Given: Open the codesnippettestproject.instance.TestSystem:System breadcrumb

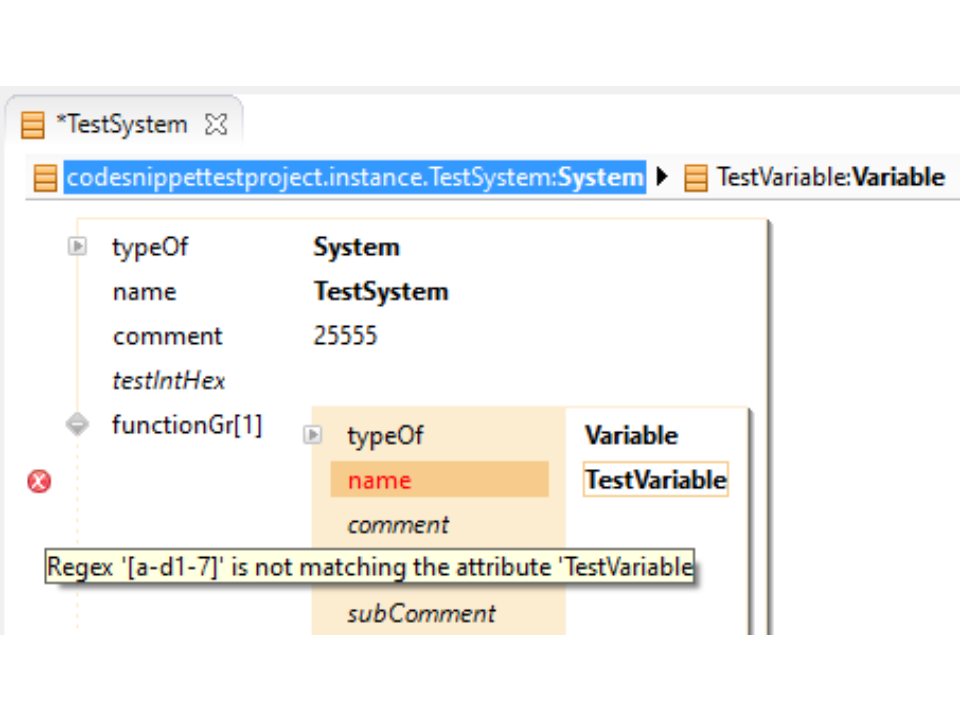Looking at the screenshot, I should (354, 178).
